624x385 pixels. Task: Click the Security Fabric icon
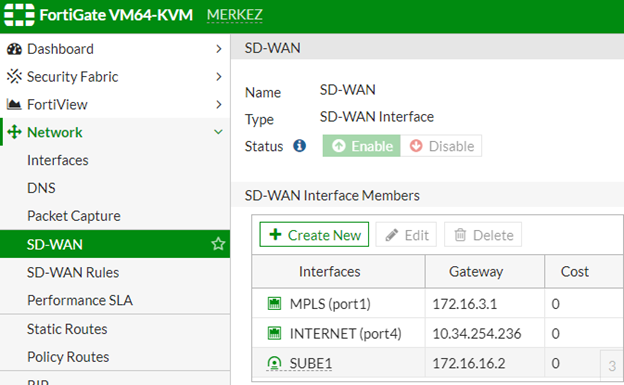point(14,76)
